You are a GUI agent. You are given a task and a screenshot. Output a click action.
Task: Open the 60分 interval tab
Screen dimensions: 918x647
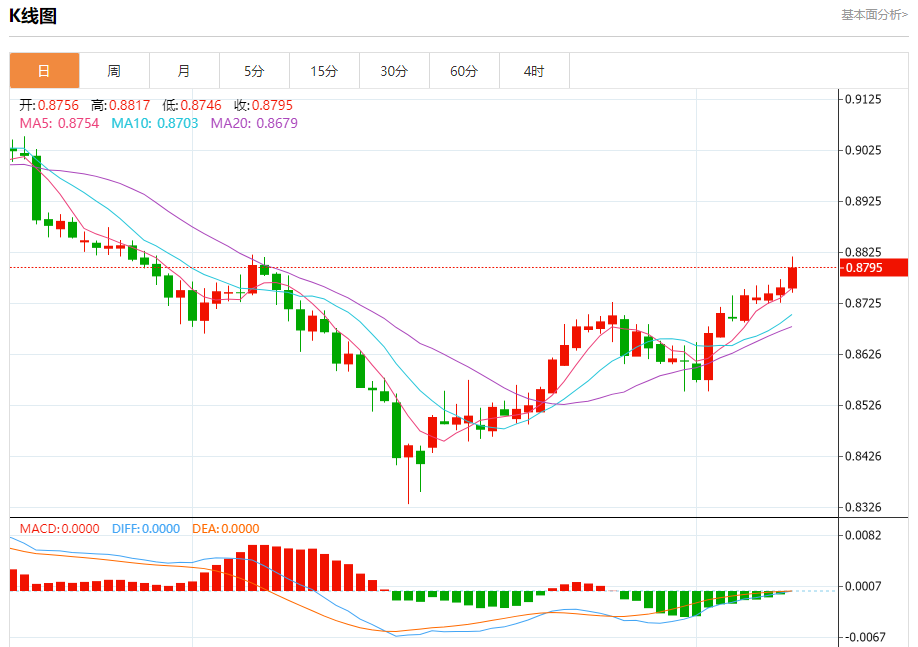[464, 71]
